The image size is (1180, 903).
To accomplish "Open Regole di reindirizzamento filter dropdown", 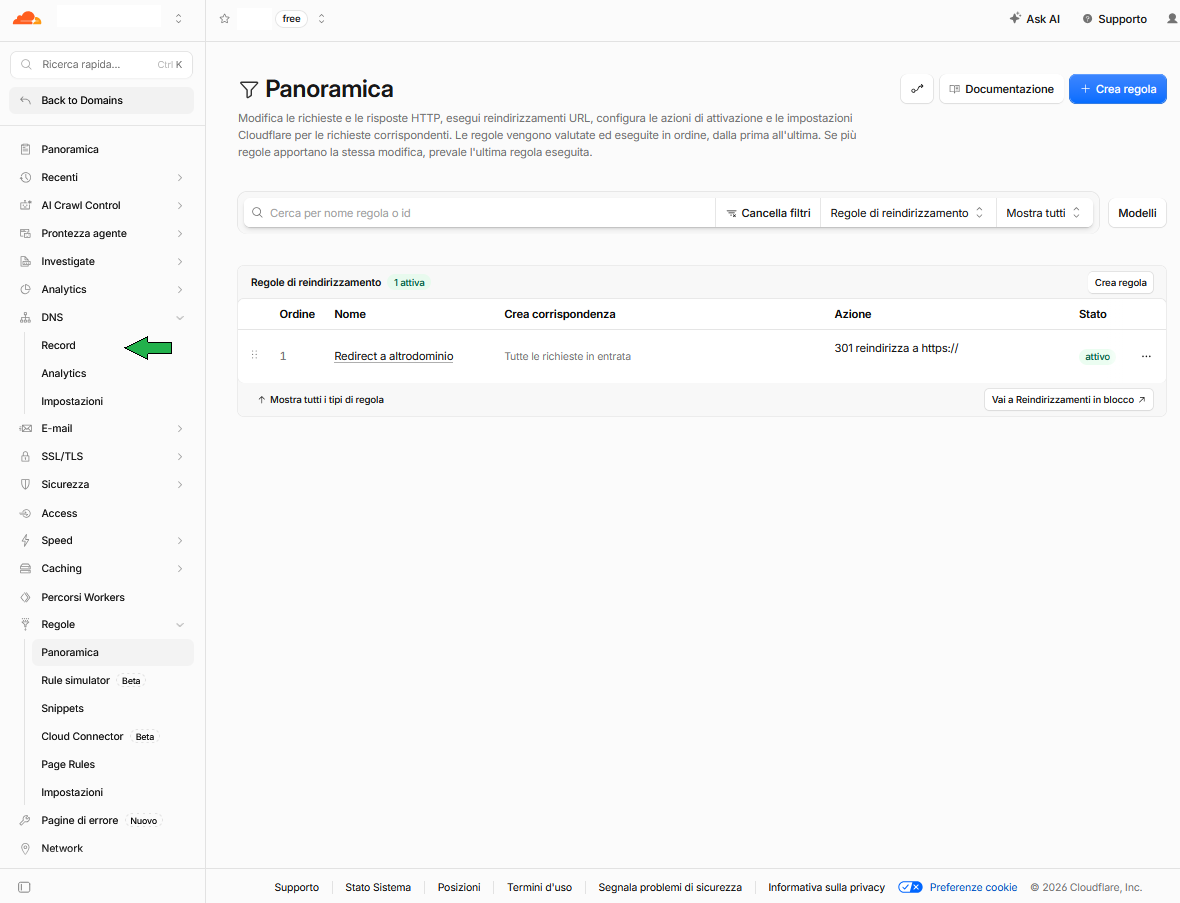I will (x=908, y=213).
